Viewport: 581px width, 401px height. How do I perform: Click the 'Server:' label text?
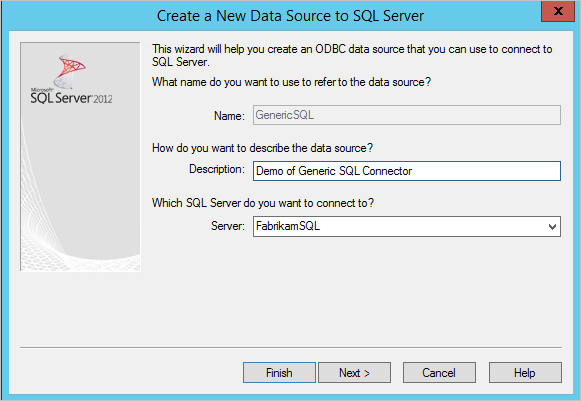(x=228, y=226)
